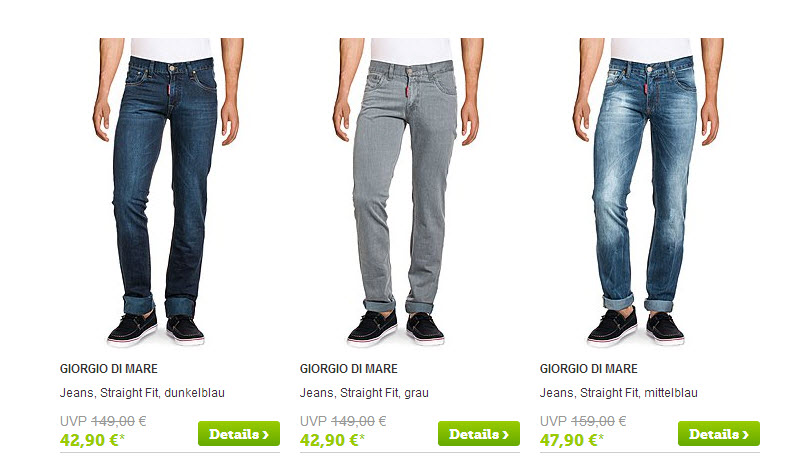Select 'Jeans, Straight Fit, grau' title

tap(364, 393)
